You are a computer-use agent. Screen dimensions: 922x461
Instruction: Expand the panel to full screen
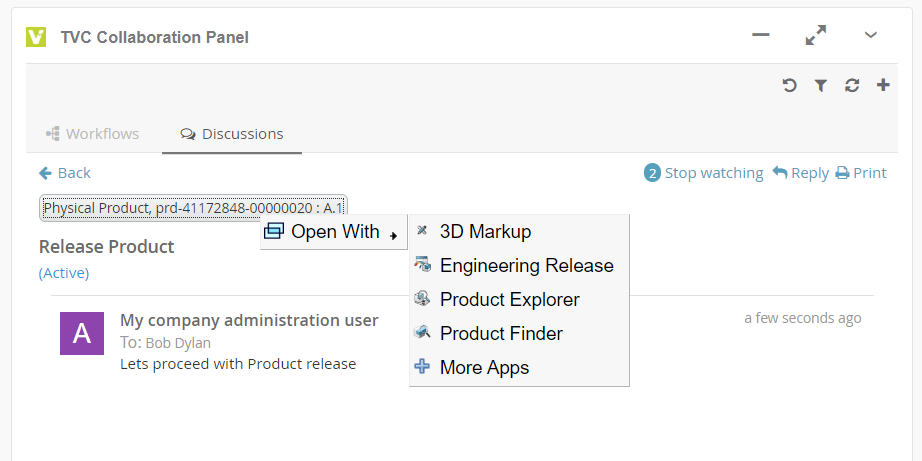[x=816, y=36]
